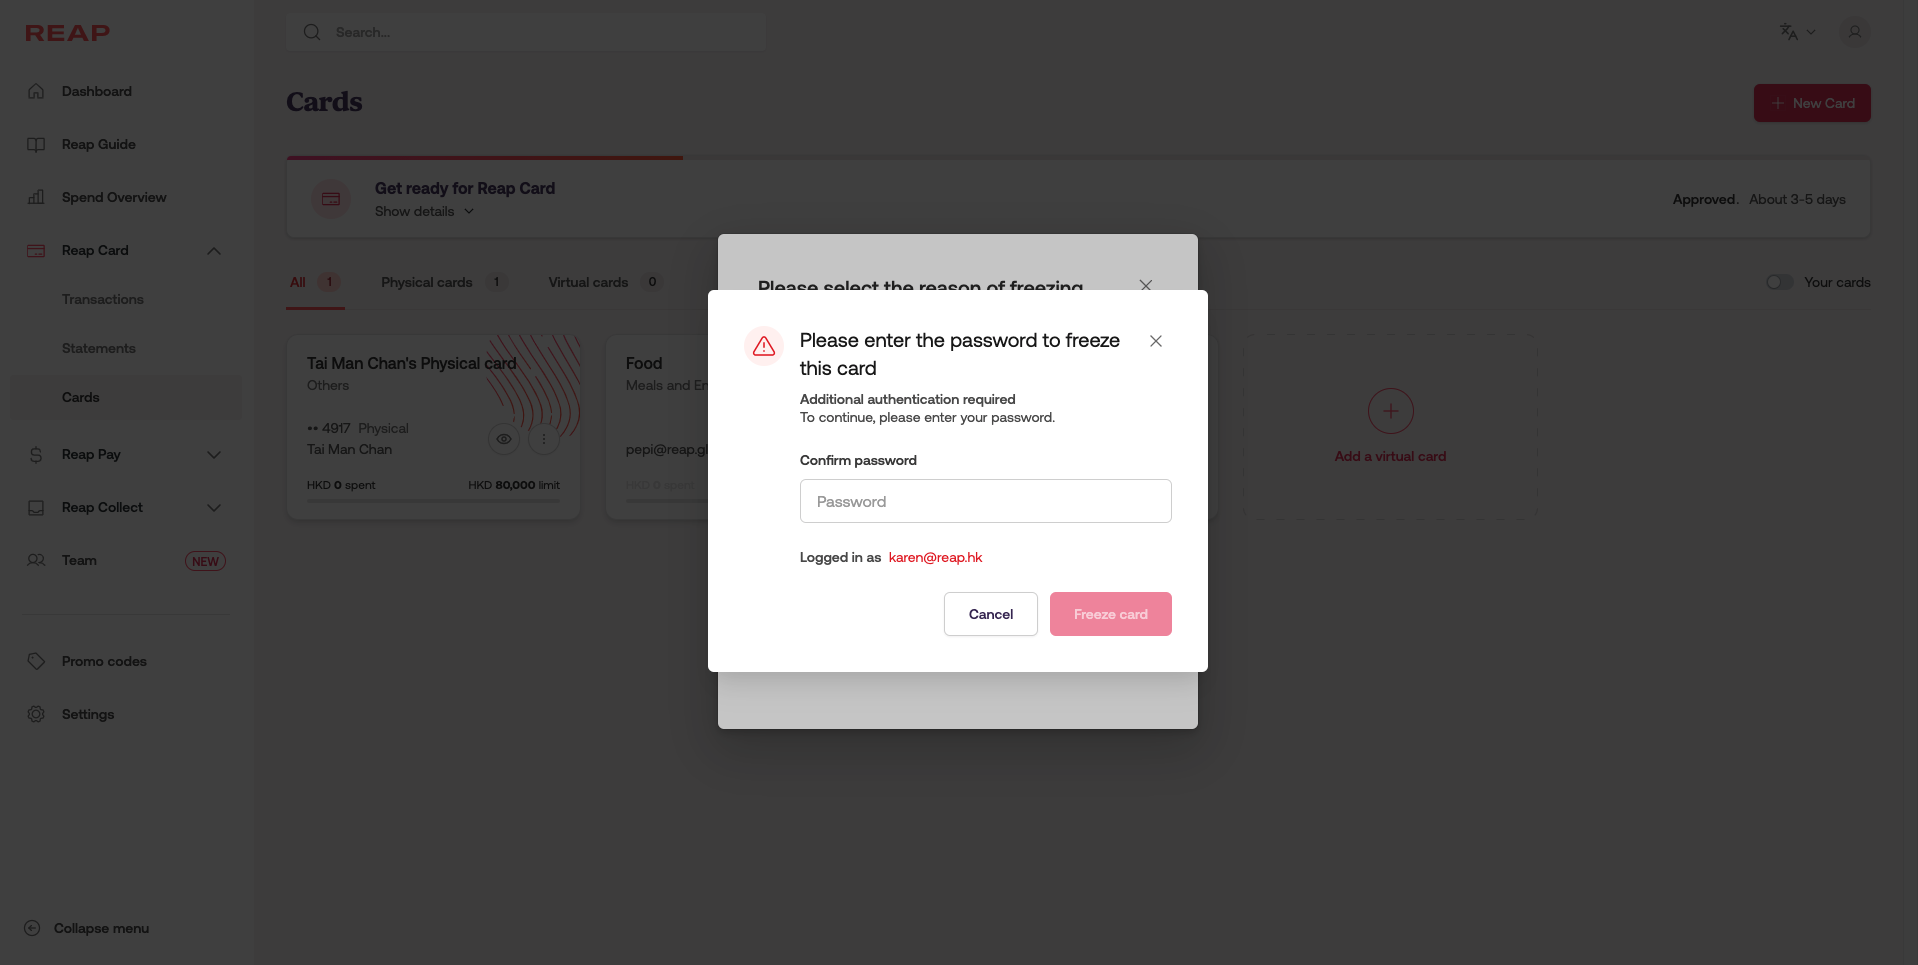Click the user profile avatar icon

[x=1854, y=32]
